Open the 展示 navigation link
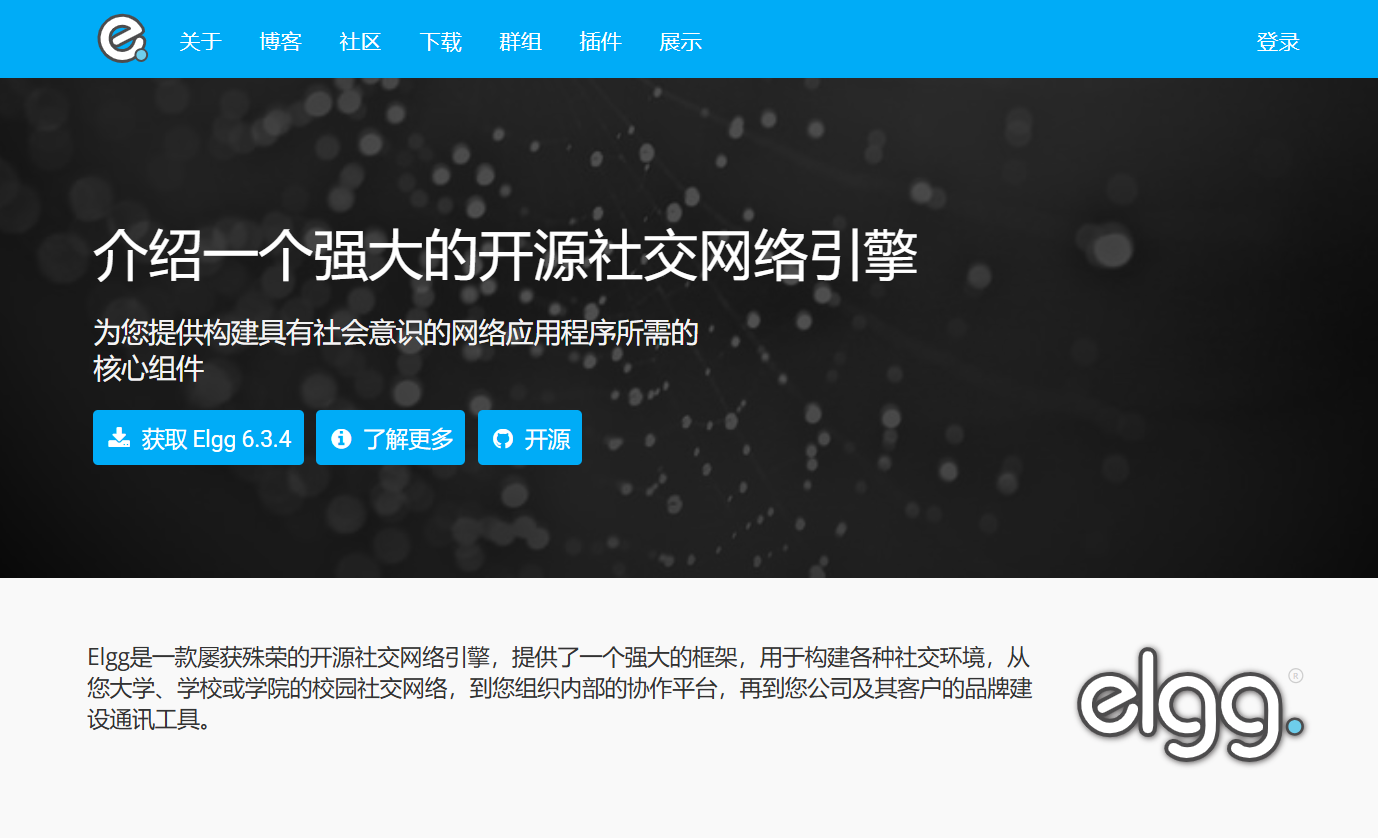The width and height of the screenshot is (1378, 838). click(x=680, y=42)
